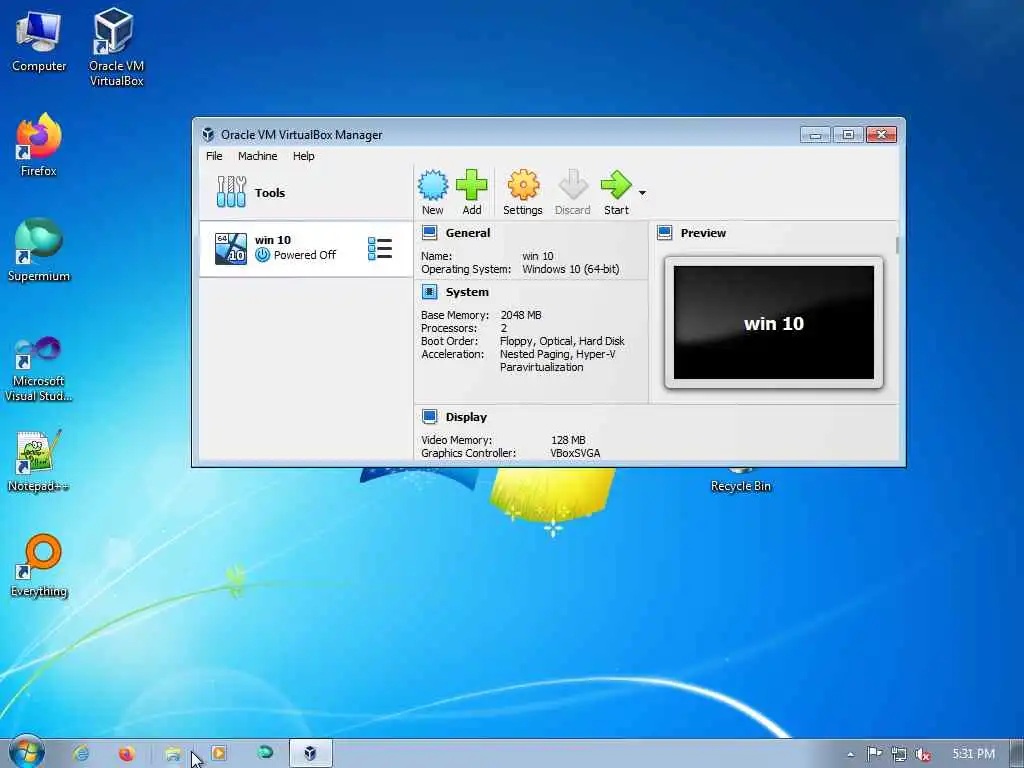
Task: Click the Recycle Bin desktop icon
Action: [741, 481]
